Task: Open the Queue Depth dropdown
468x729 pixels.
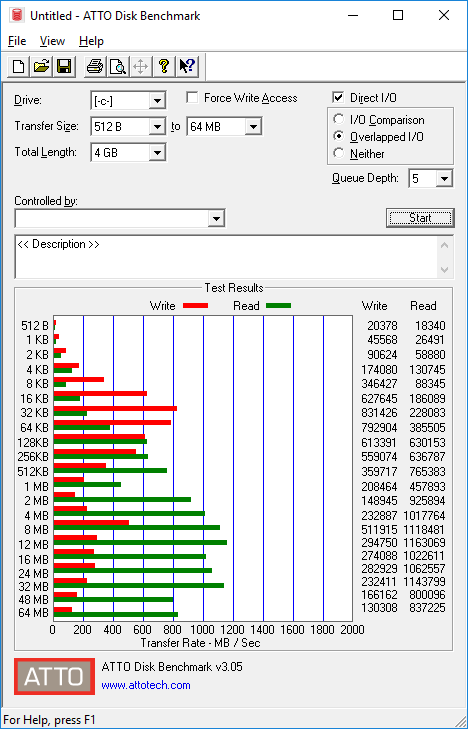Action: [444, 179]
